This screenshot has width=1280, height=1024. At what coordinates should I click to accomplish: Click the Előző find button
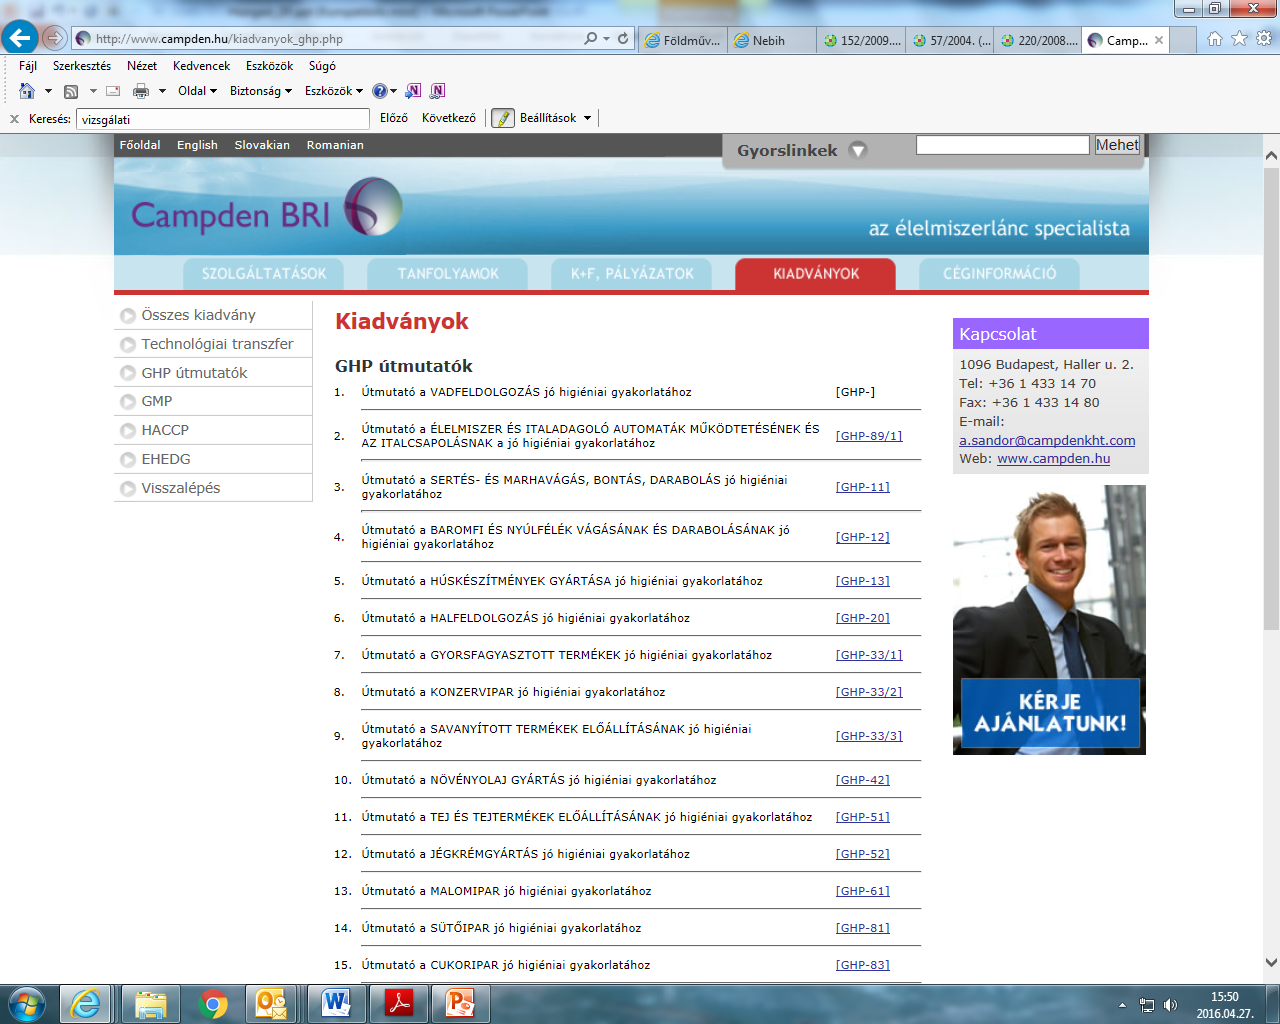click(394, 118)
